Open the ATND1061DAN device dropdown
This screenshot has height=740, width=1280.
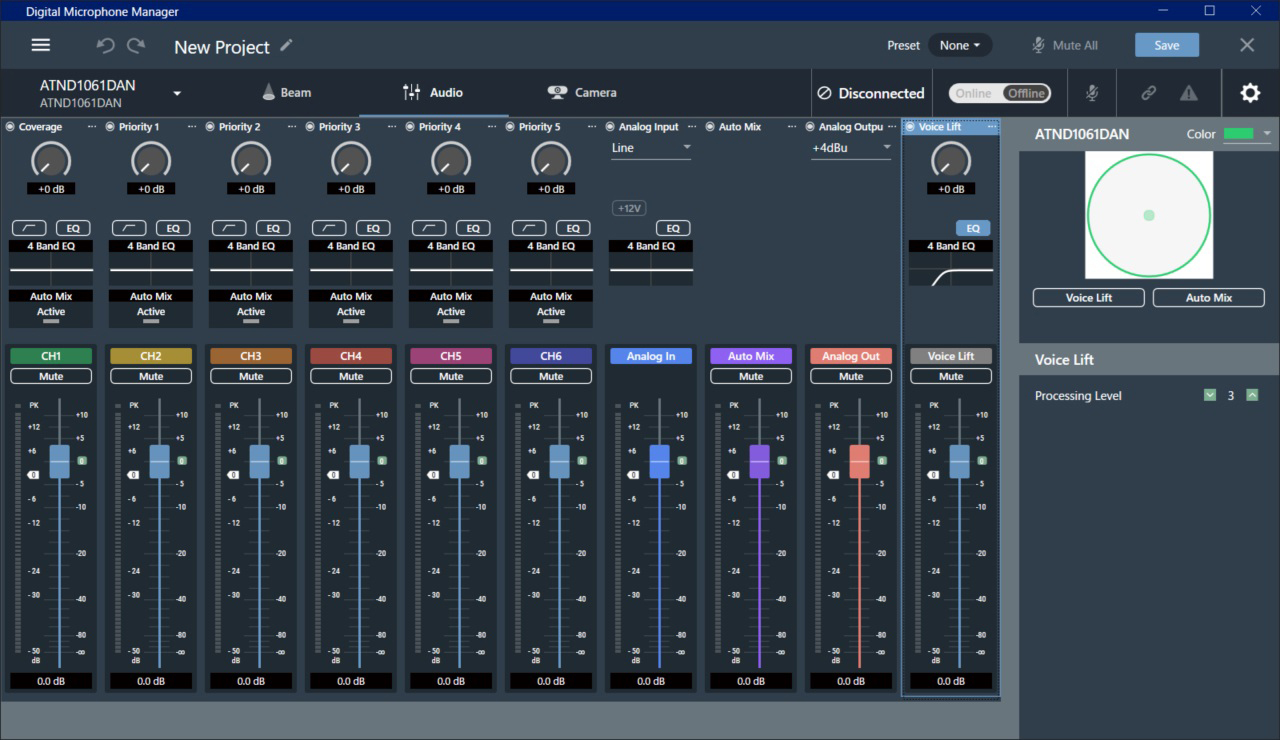(177, 93)
